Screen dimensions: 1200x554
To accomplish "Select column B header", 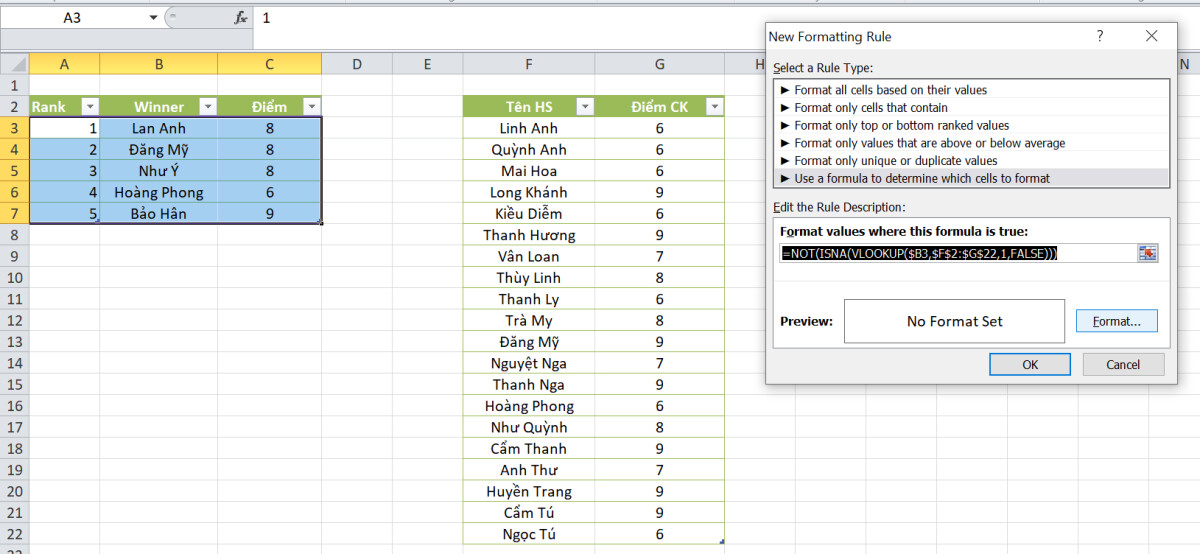I will click(159, 64).
